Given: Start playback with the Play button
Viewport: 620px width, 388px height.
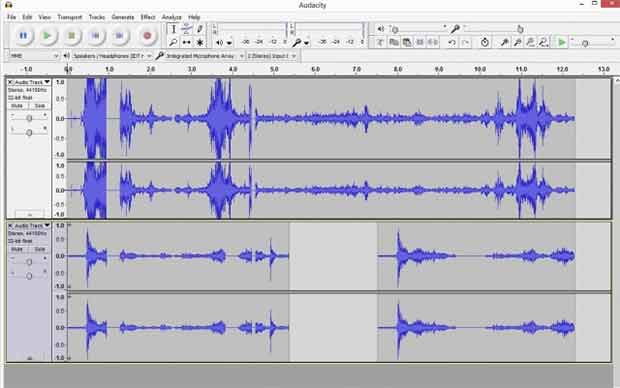Looking at the screenshot, I should click(x=47, y=36).
